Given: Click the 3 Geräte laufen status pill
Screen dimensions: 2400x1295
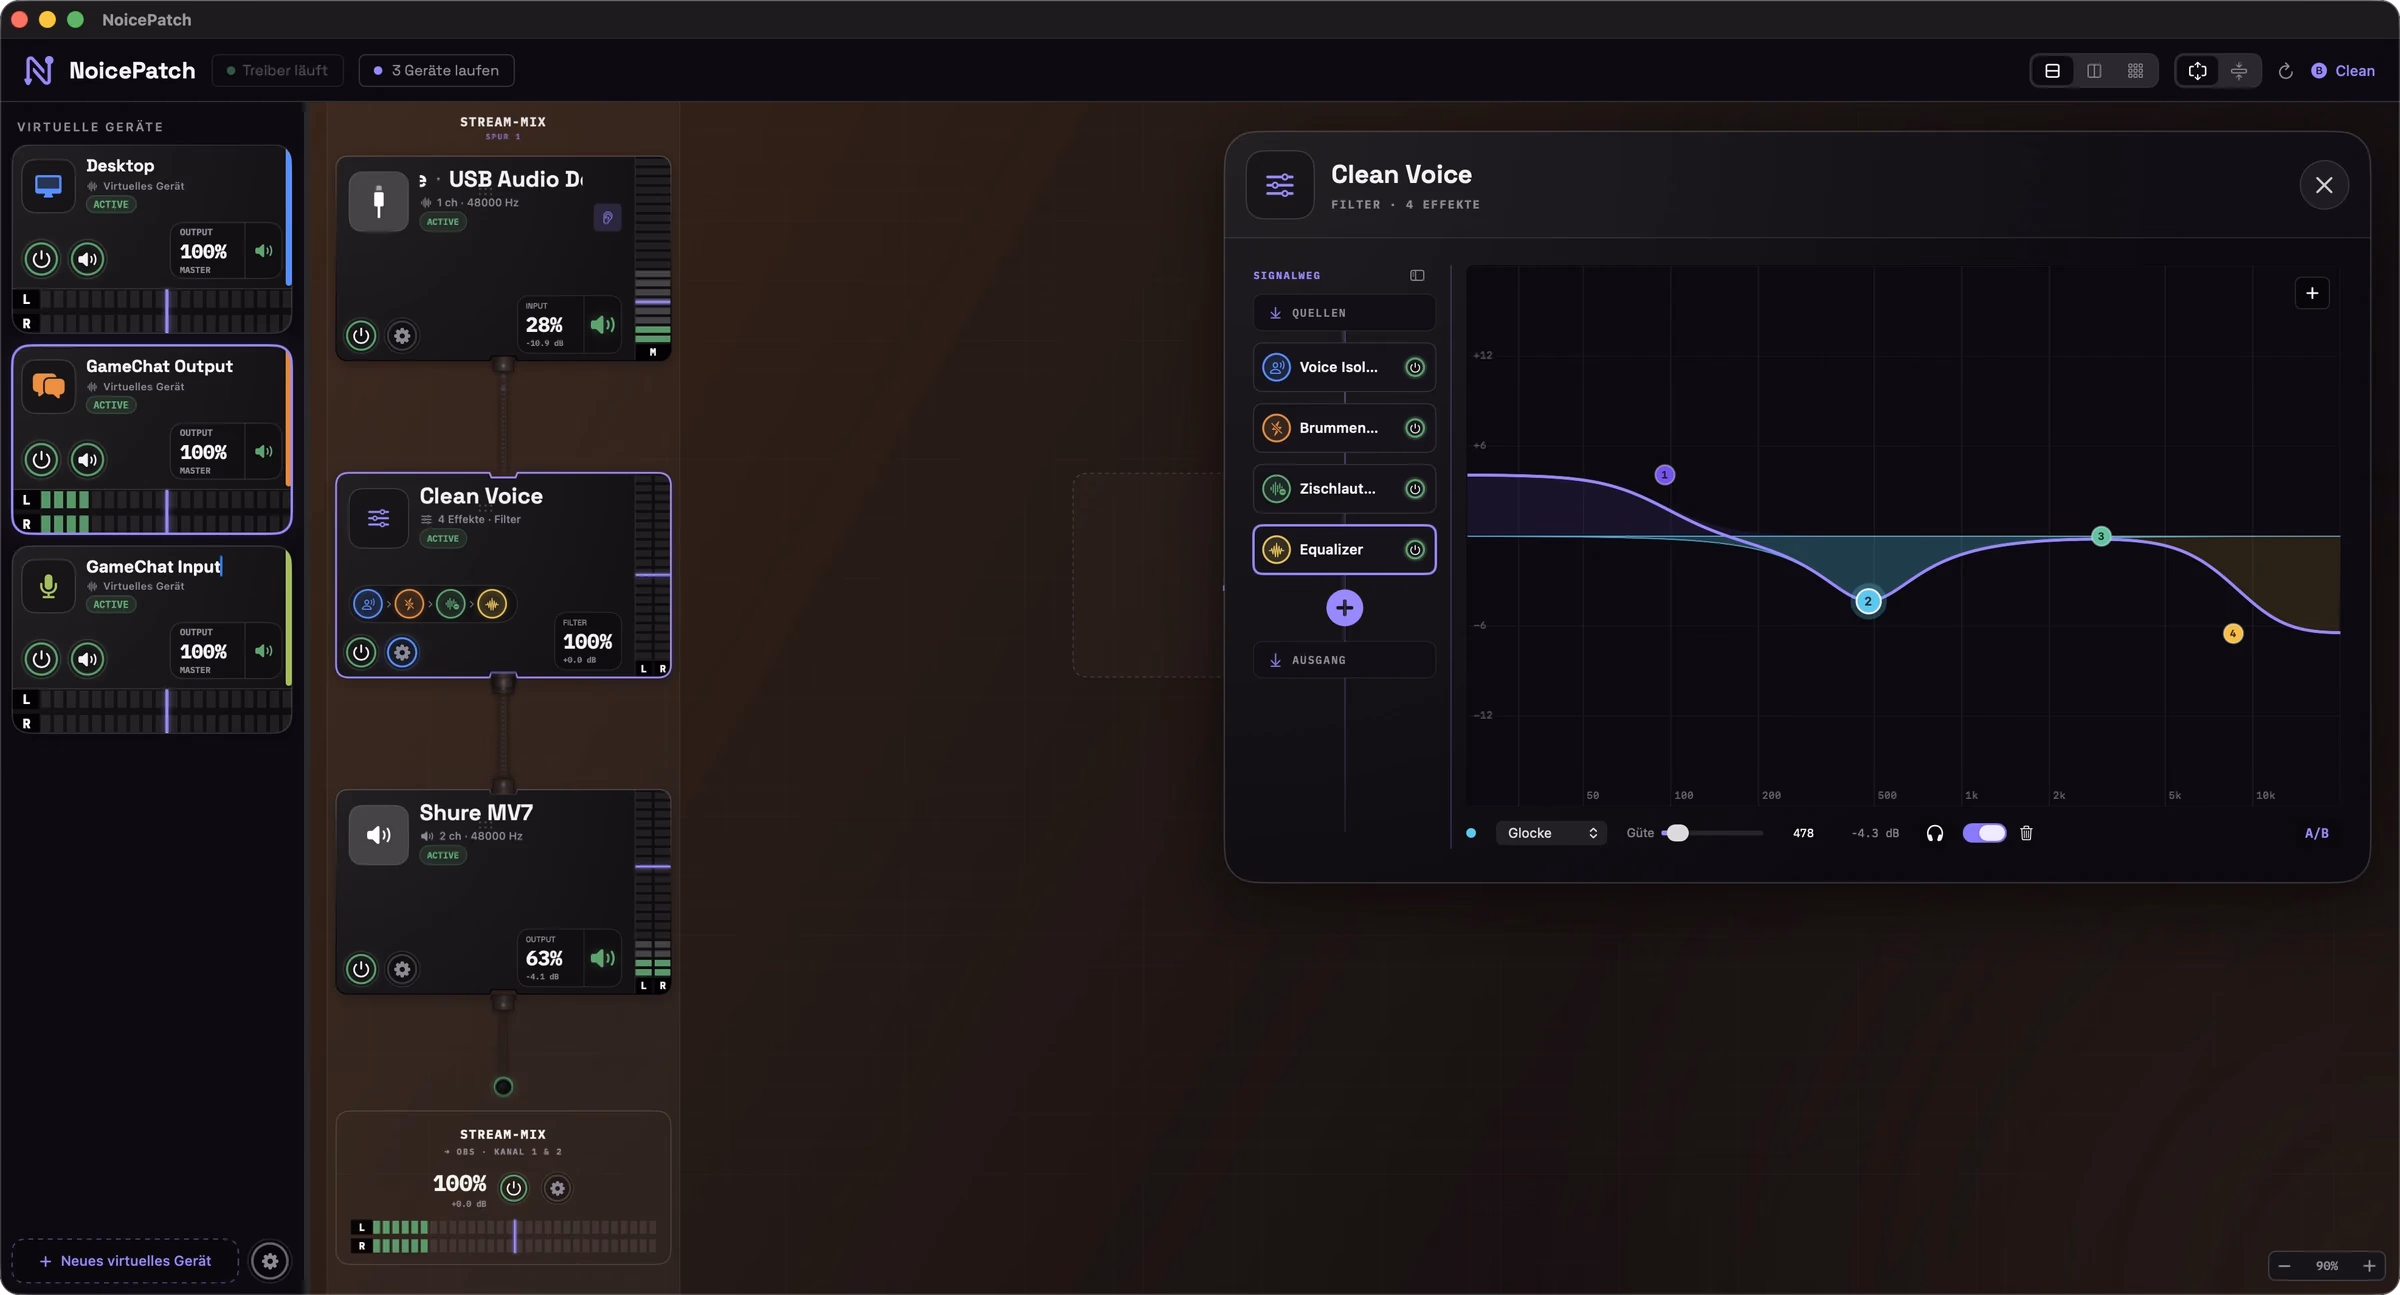Looking at the screenshot, I should point(437,71).
